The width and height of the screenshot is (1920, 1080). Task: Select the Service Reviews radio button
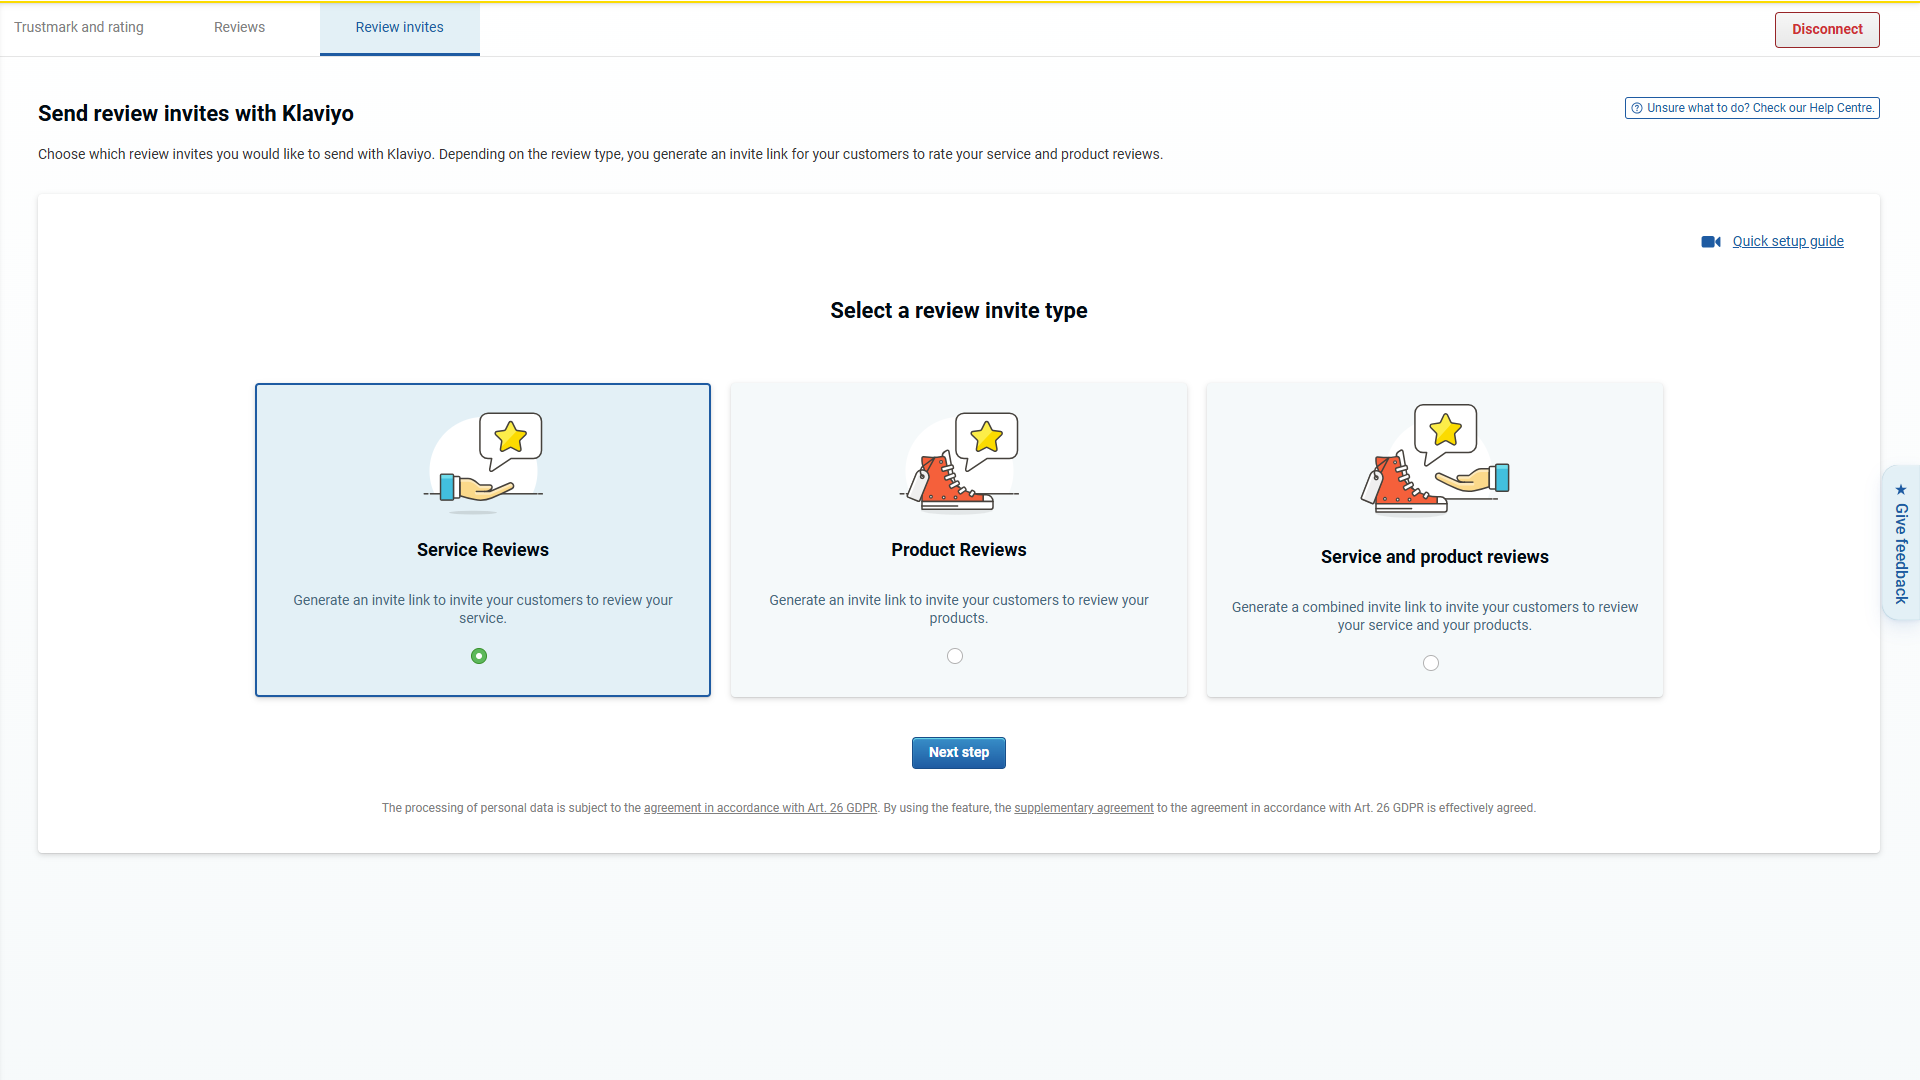coord(479,656)
